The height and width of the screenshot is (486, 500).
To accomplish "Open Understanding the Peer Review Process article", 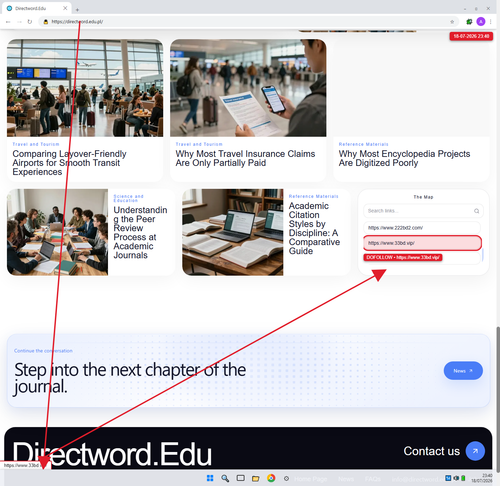I will pos(140,232).
